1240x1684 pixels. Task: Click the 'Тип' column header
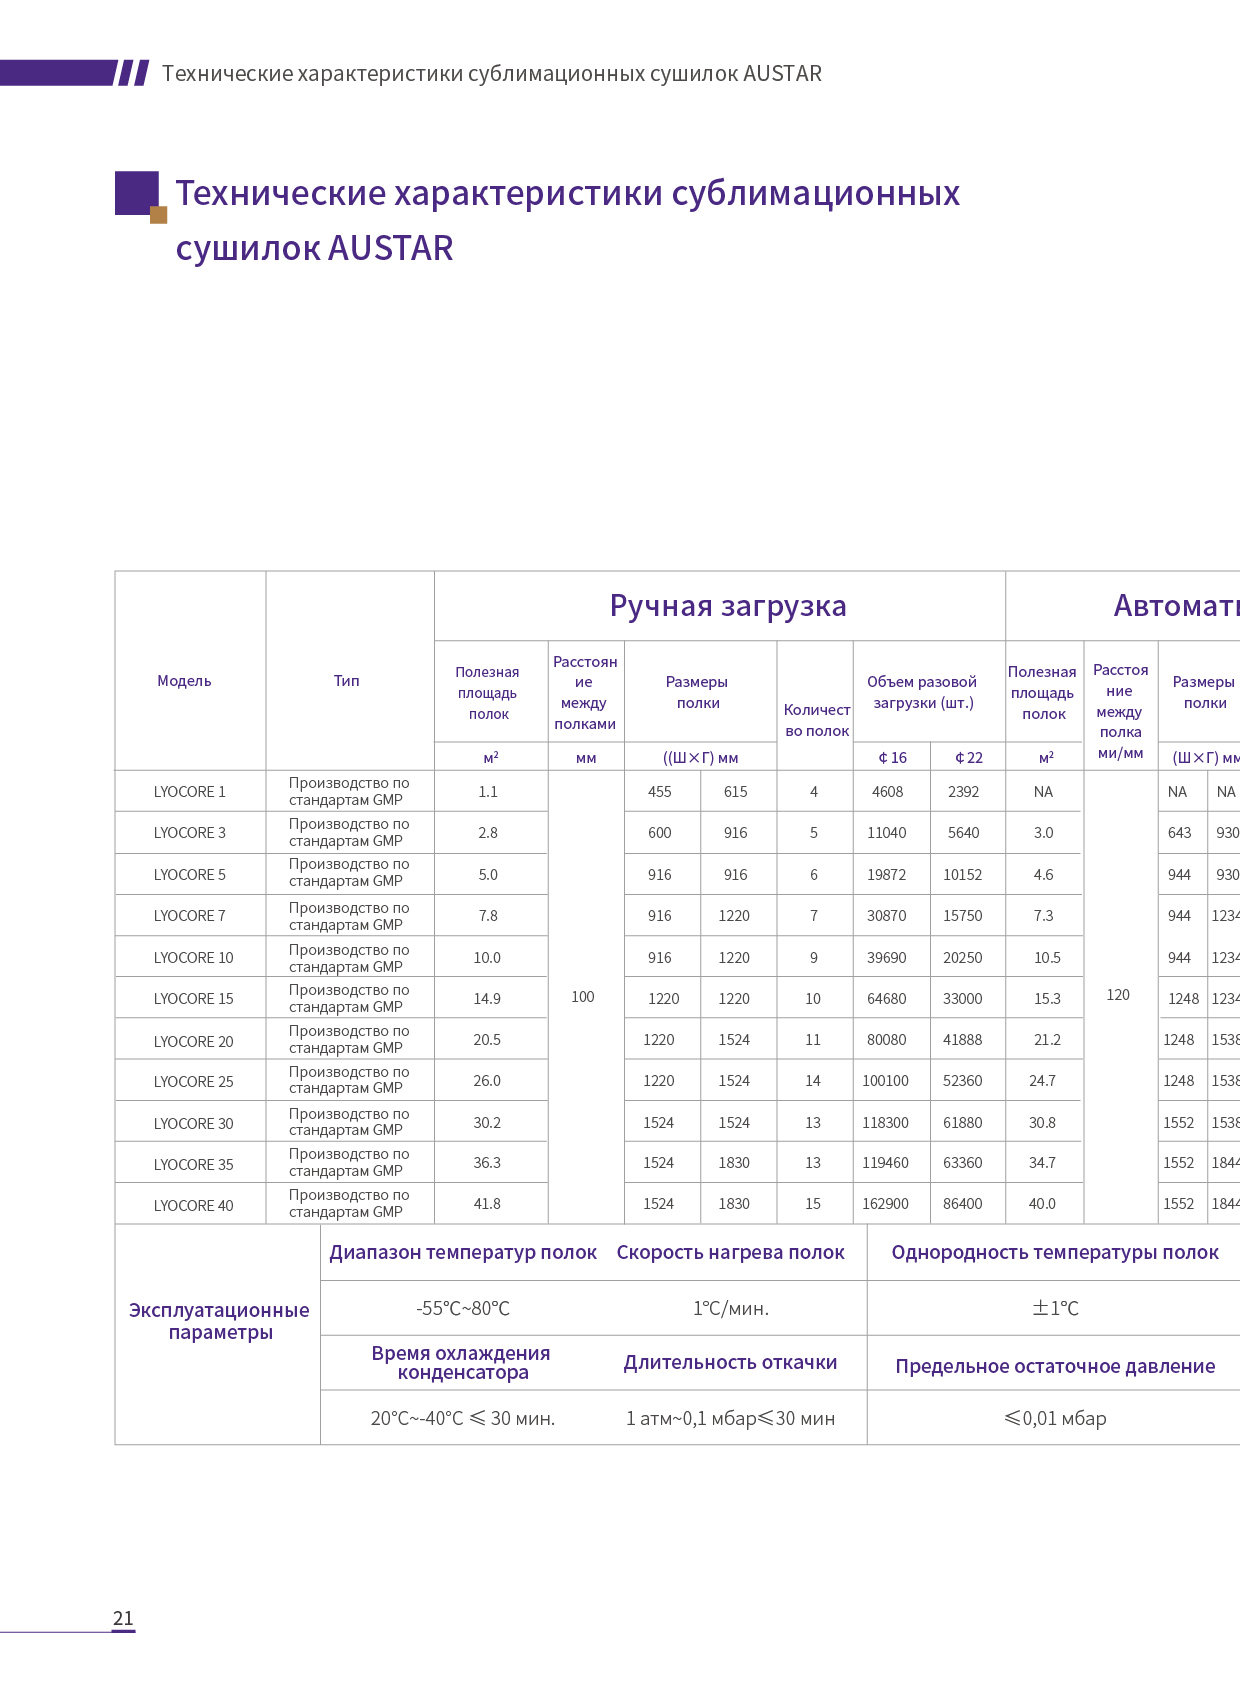tap(346, 681)
